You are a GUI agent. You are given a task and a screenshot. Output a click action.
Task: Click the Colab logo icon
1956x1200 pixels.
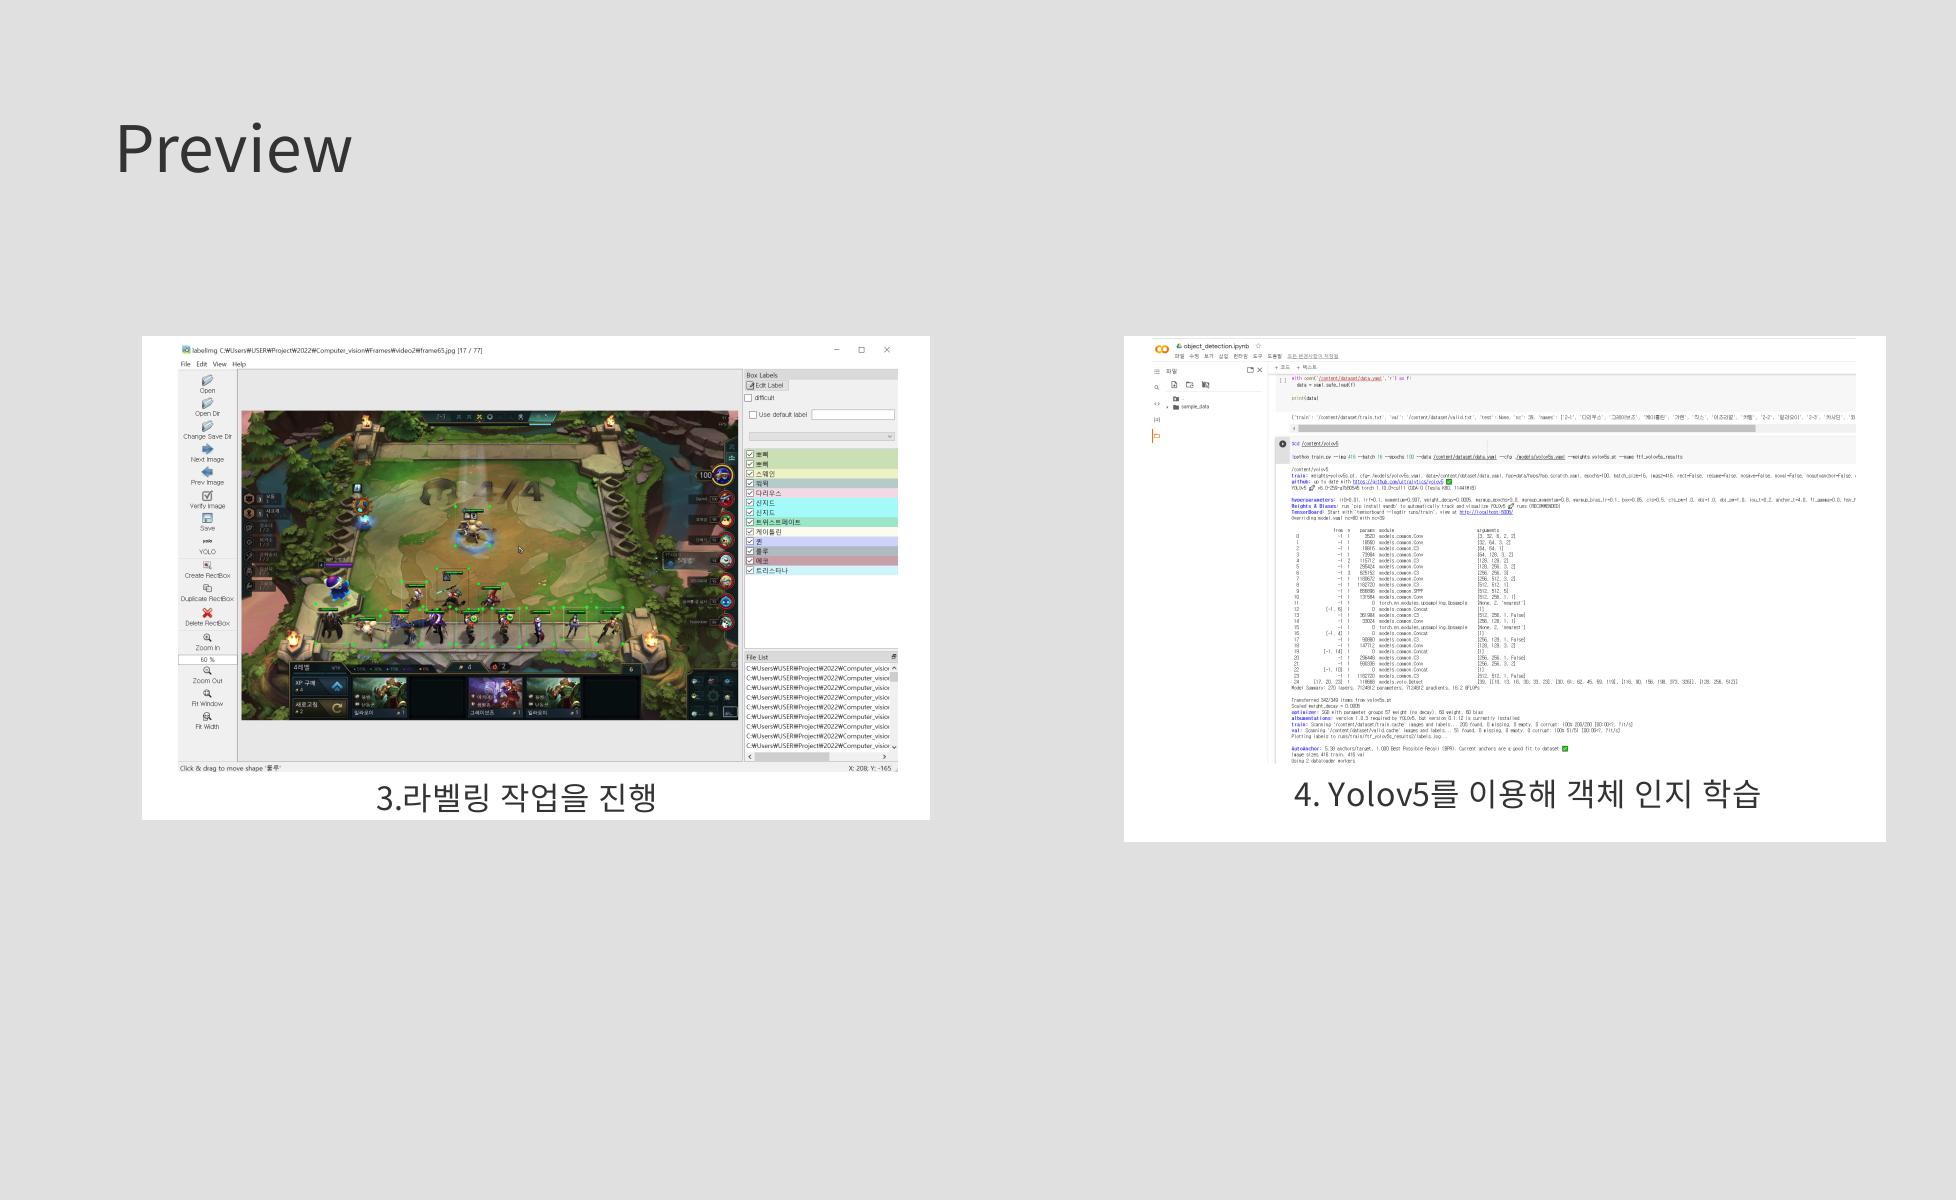1162,349
